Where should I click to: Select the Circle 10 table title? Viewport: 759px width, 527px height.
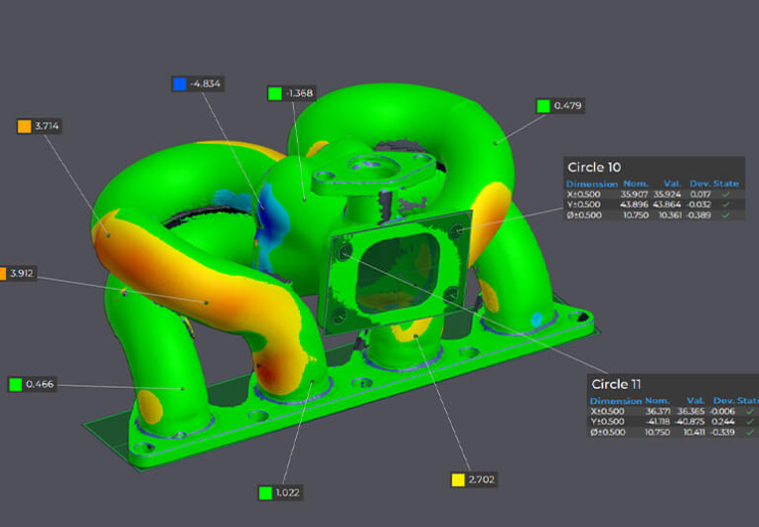(593, 167)
